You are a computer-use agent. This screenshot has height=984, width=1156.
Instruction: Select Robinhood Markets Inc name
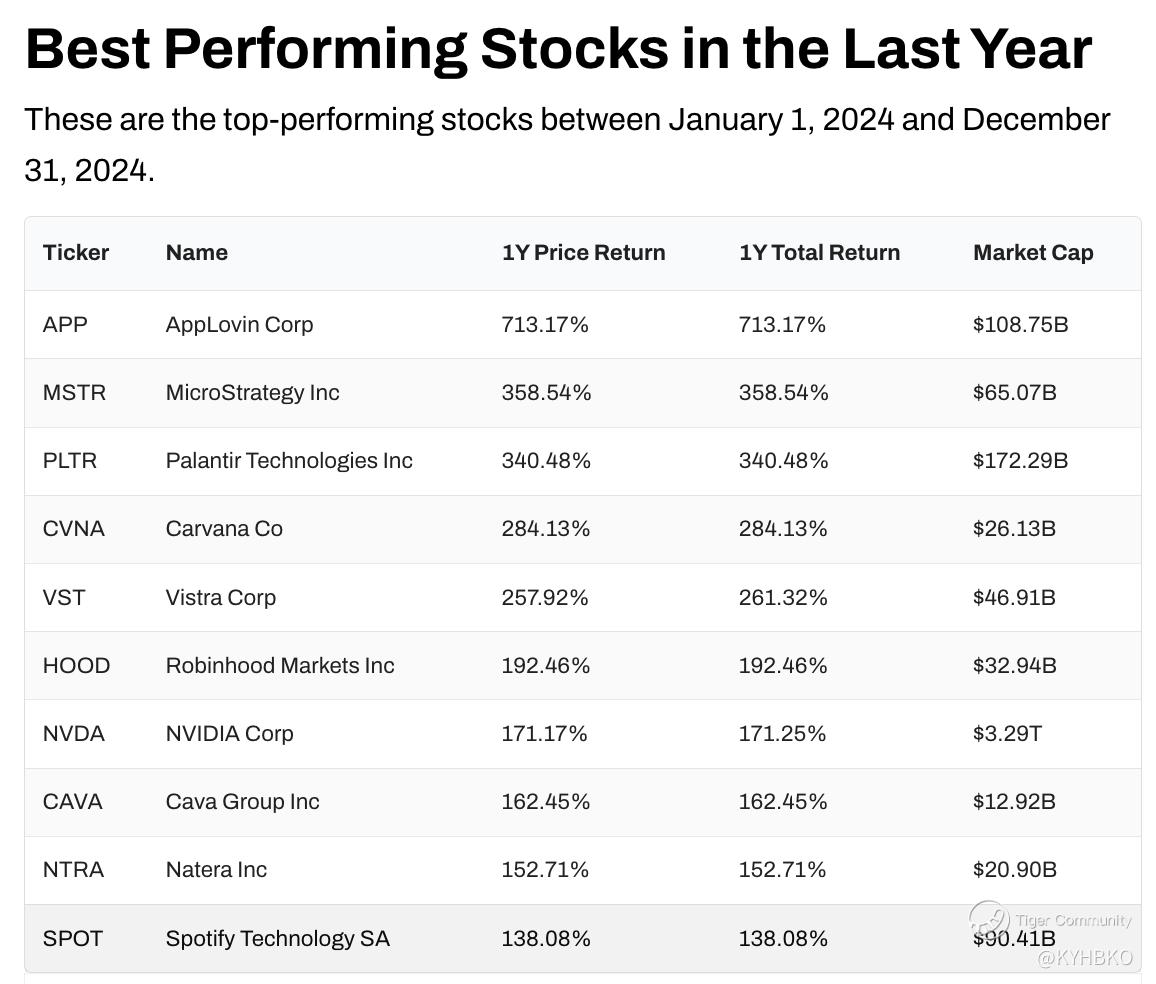click(280, 665)
